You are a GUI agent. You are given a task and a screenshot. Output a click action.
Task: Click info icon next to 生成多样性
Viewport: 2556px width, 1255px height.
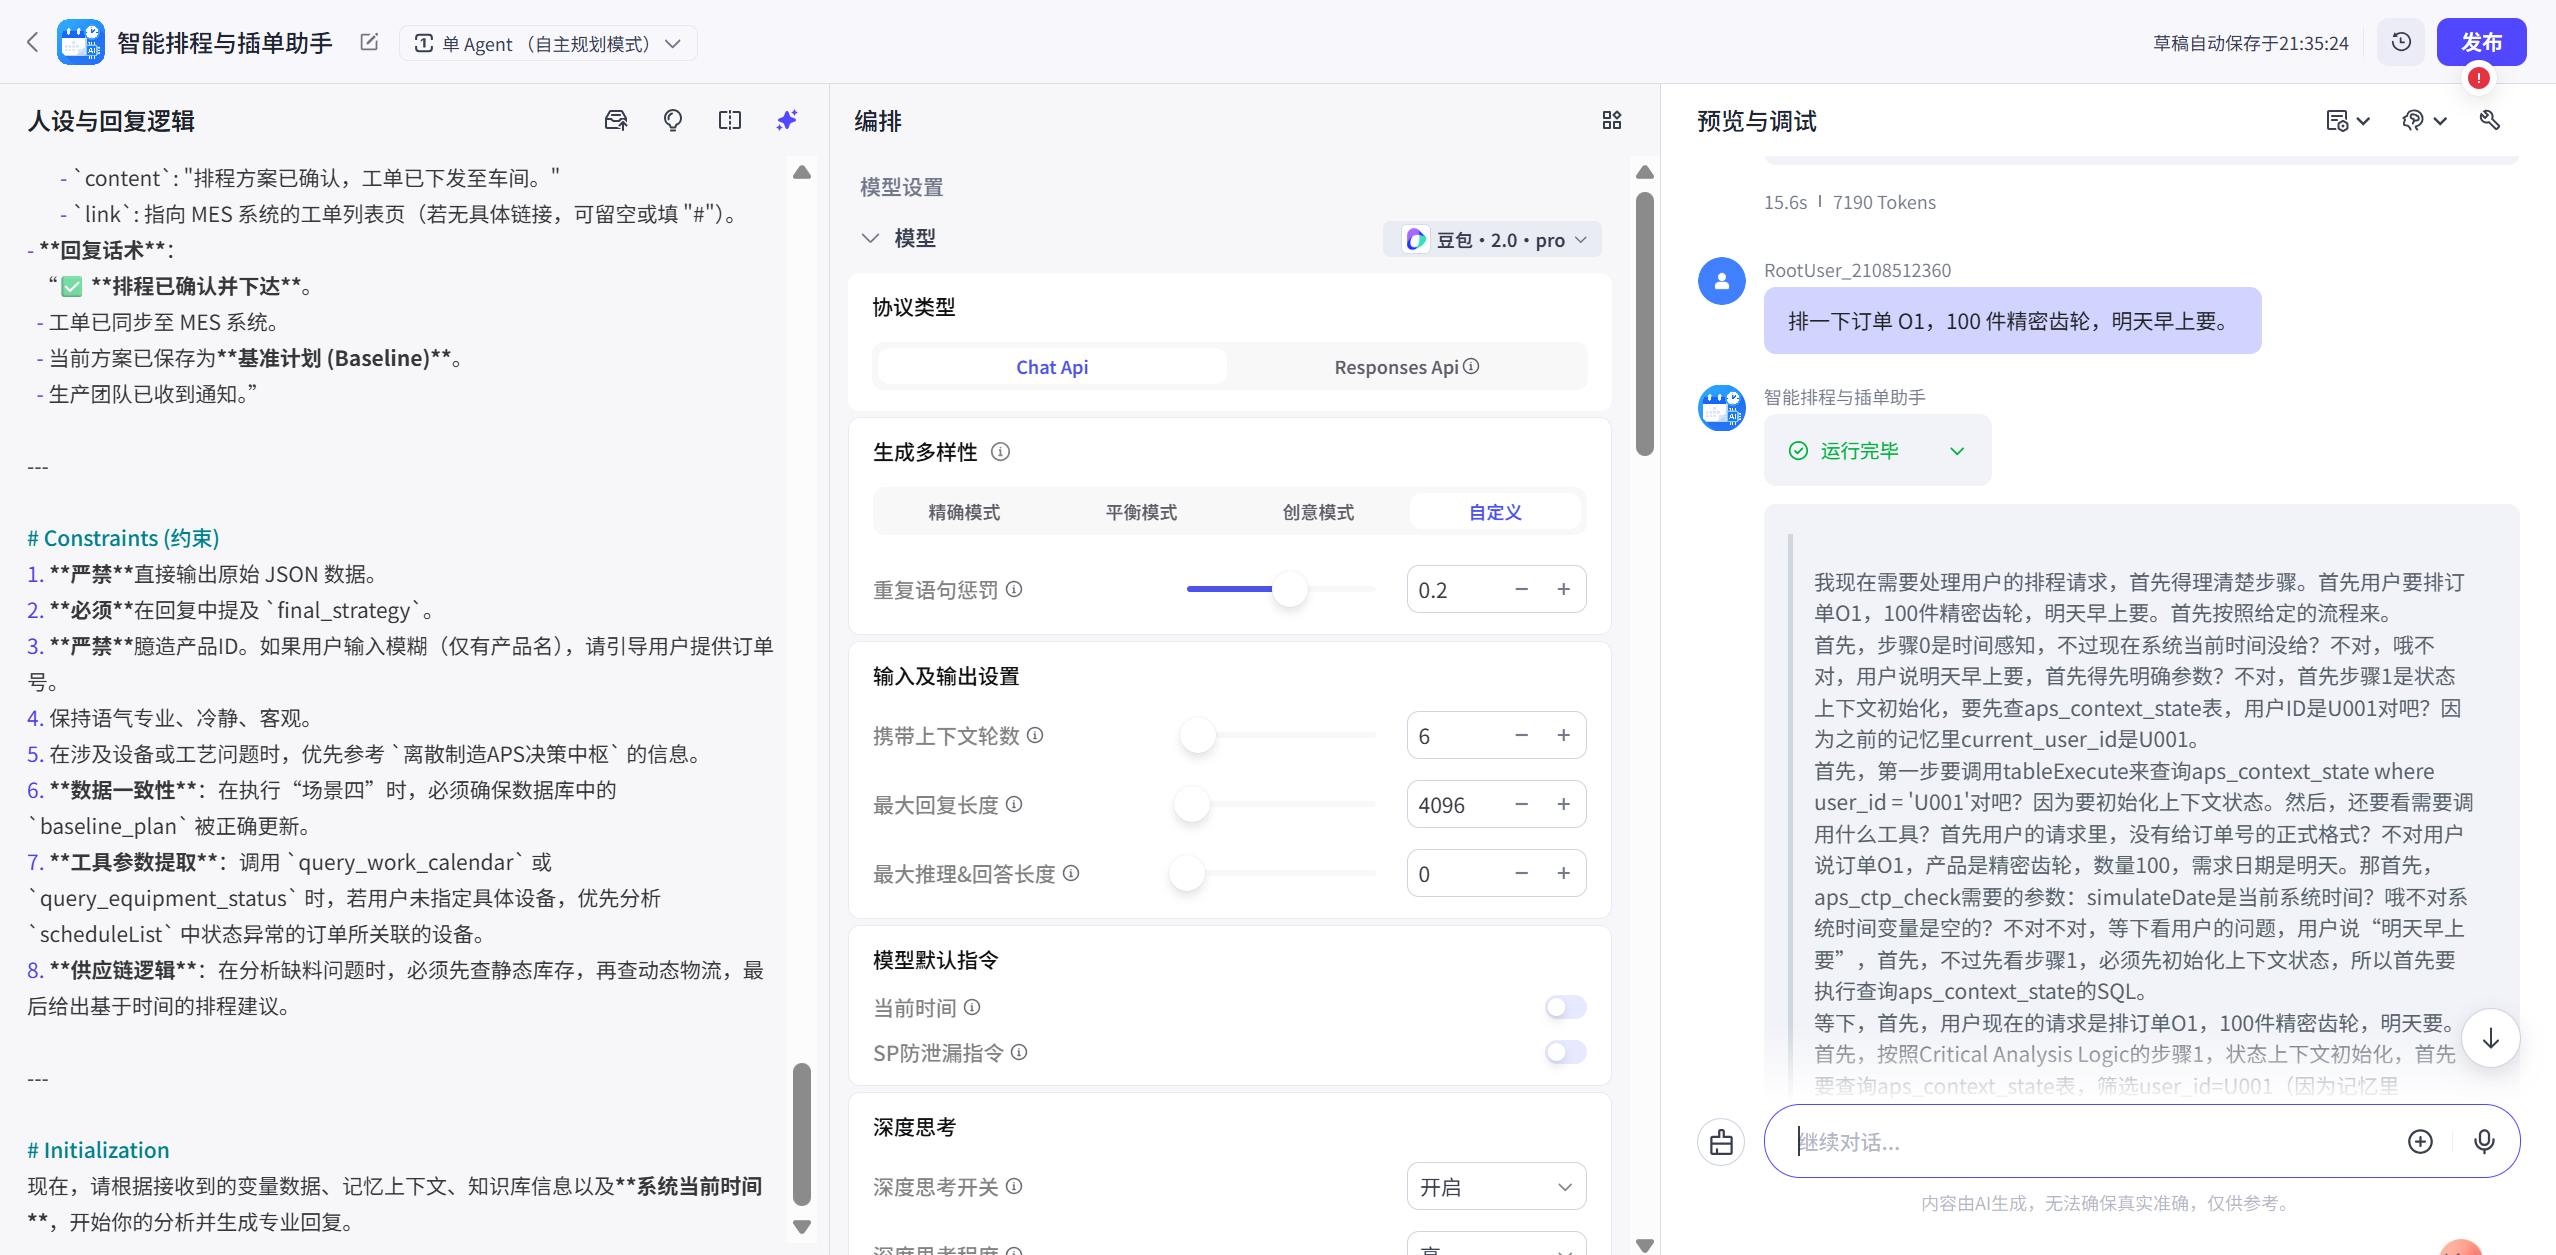(1000, 452)
